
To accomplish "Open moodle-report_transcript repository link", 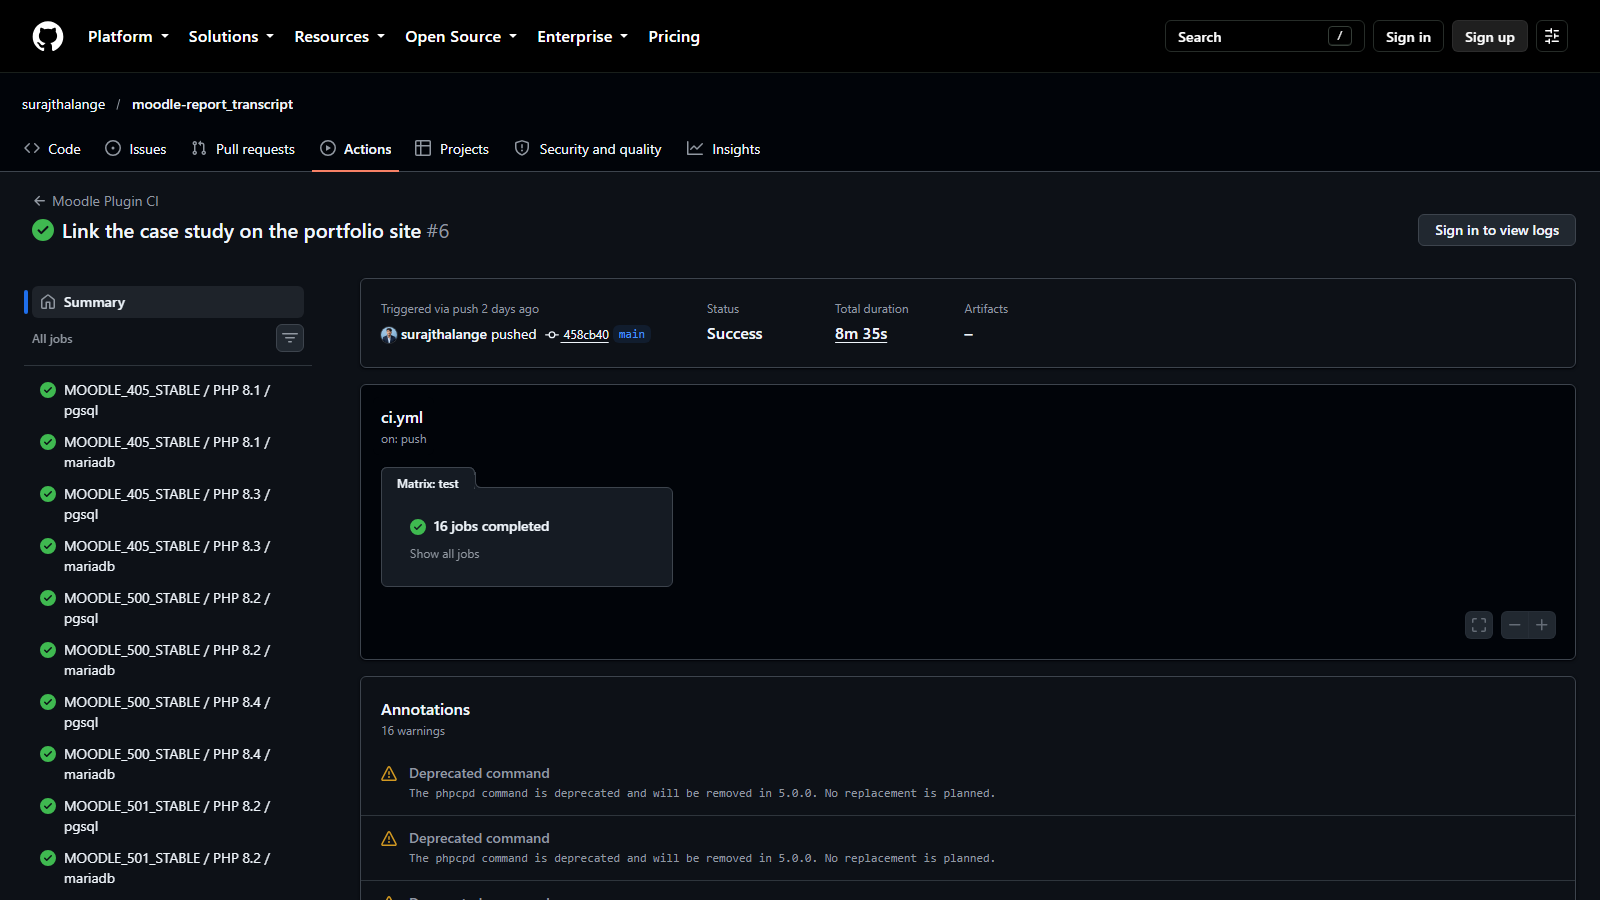I will (x=212, y=104).
